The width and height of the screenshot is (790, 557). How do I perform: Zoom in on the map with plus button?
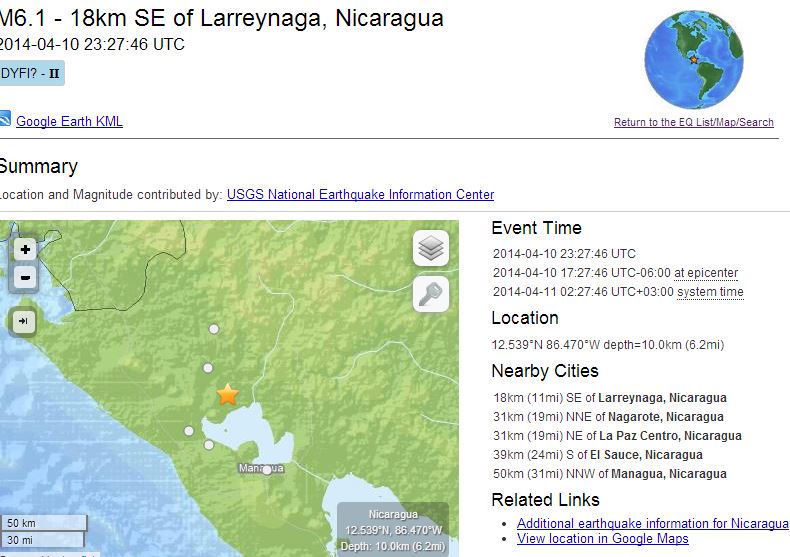point(25,249)
